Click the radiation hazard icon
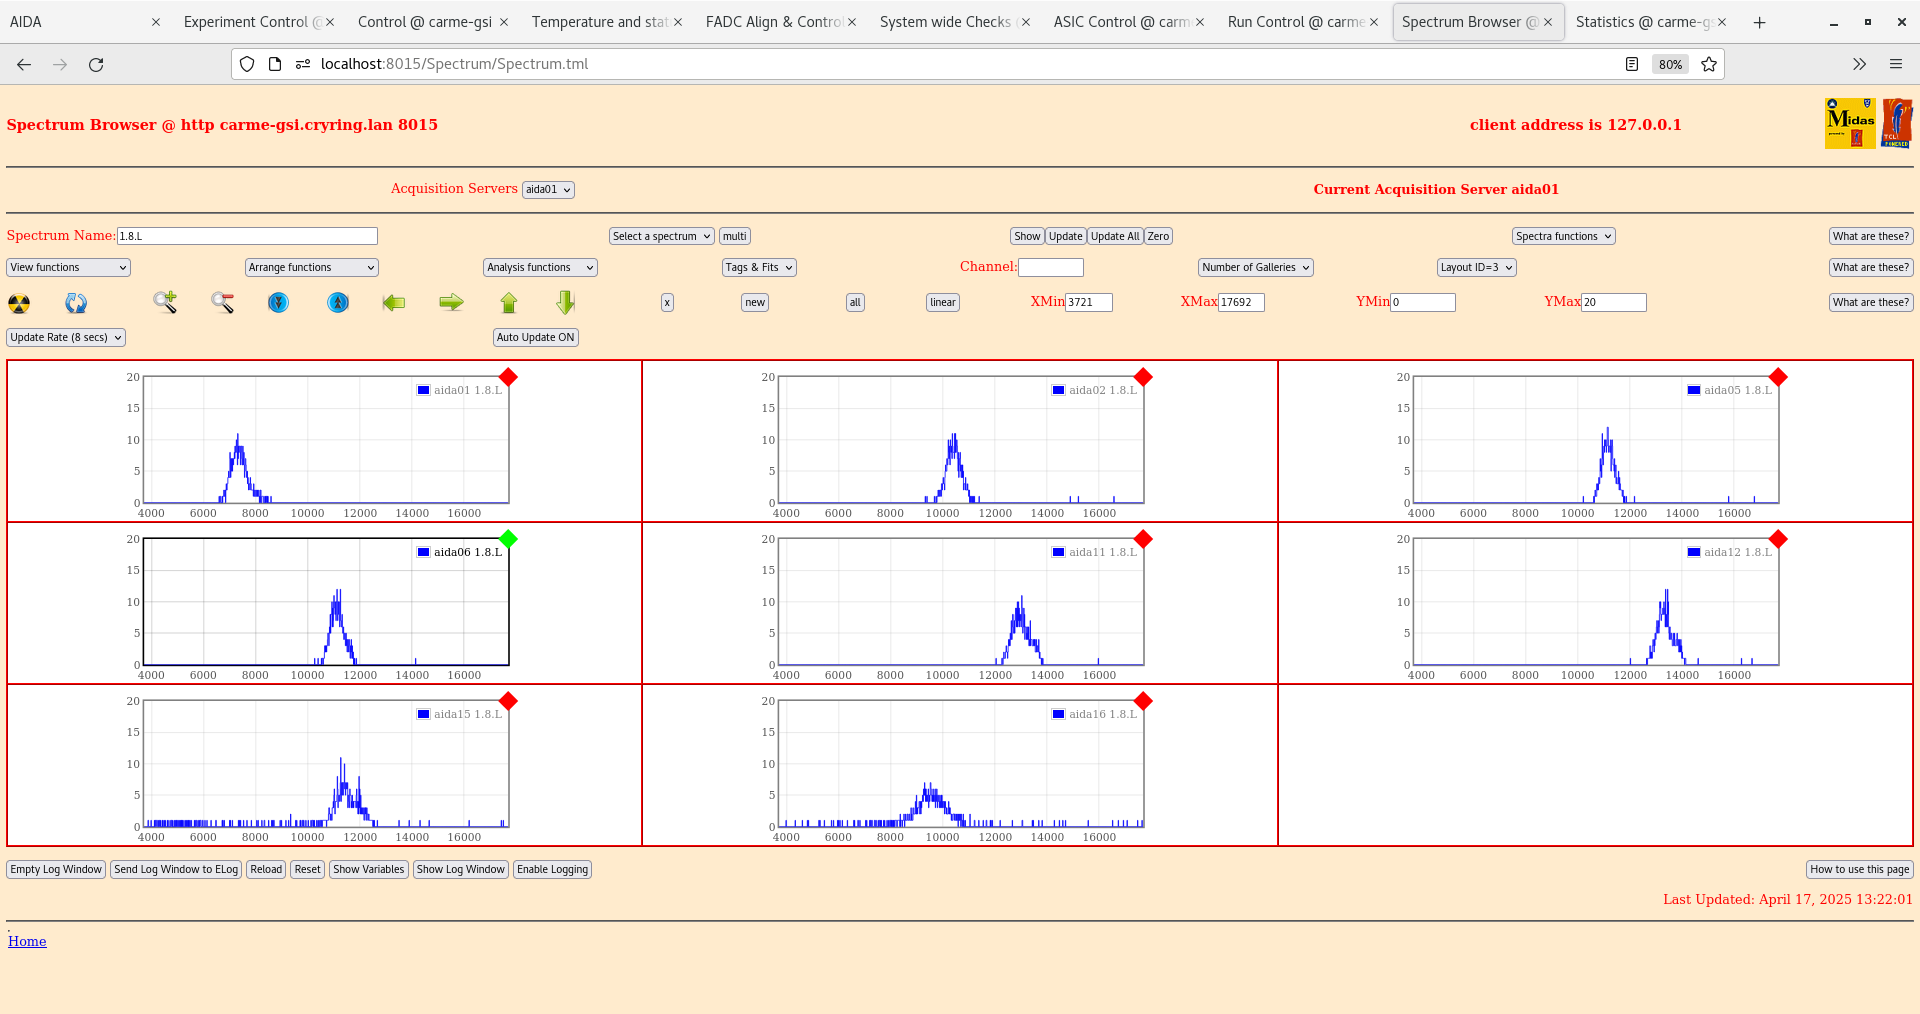The width and height of the screenshot is (1920, 1014). coord(19,303)
